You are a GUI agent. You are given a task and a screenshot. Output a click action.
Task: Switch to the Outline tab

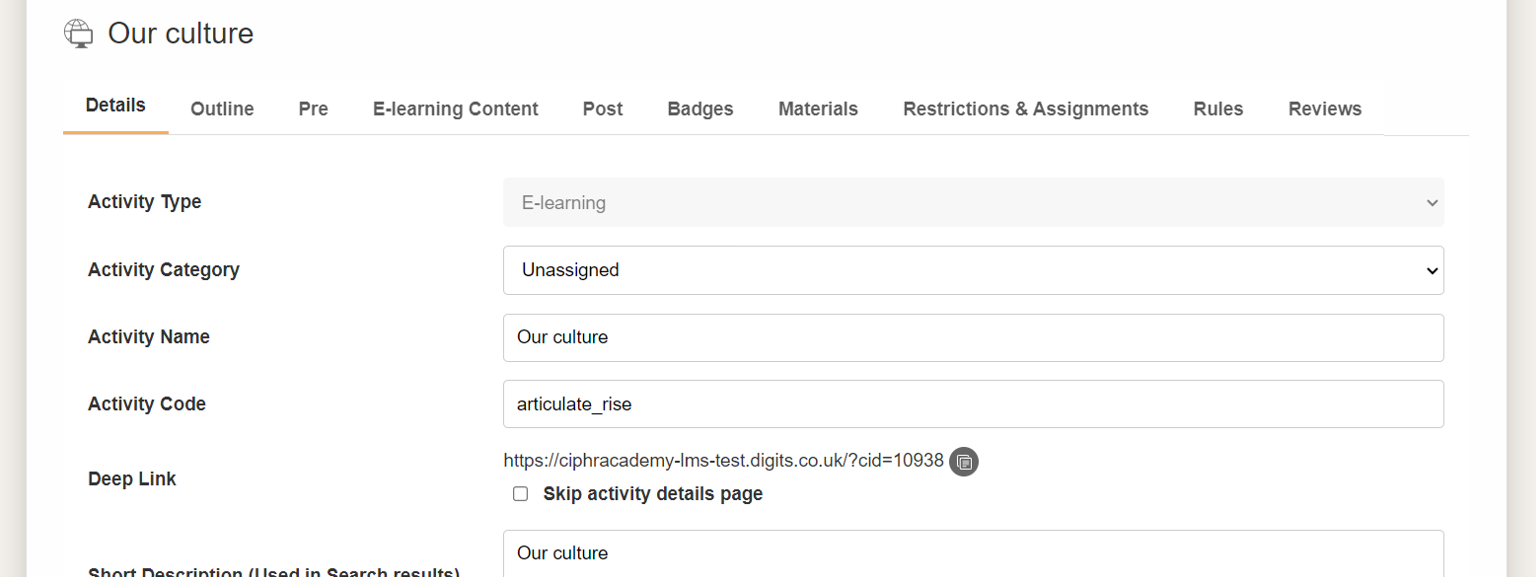click(222, 109)
